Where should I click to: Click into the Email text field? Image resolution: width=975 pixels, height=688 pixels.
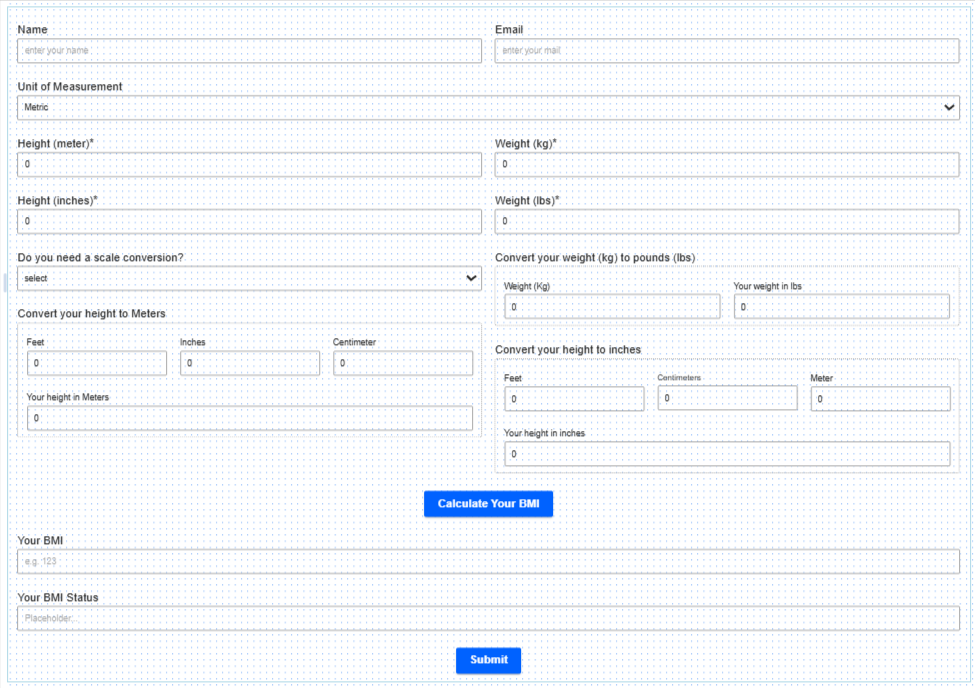(x=727, y=51)
